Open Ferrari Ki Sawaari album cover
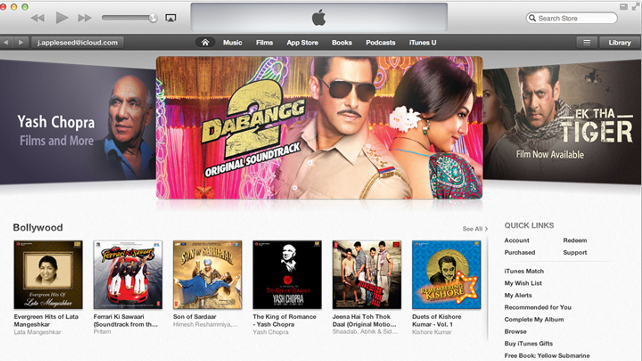The height and width of the screenshot is (361, 642). pyautogui.click(x=128, y=275)
